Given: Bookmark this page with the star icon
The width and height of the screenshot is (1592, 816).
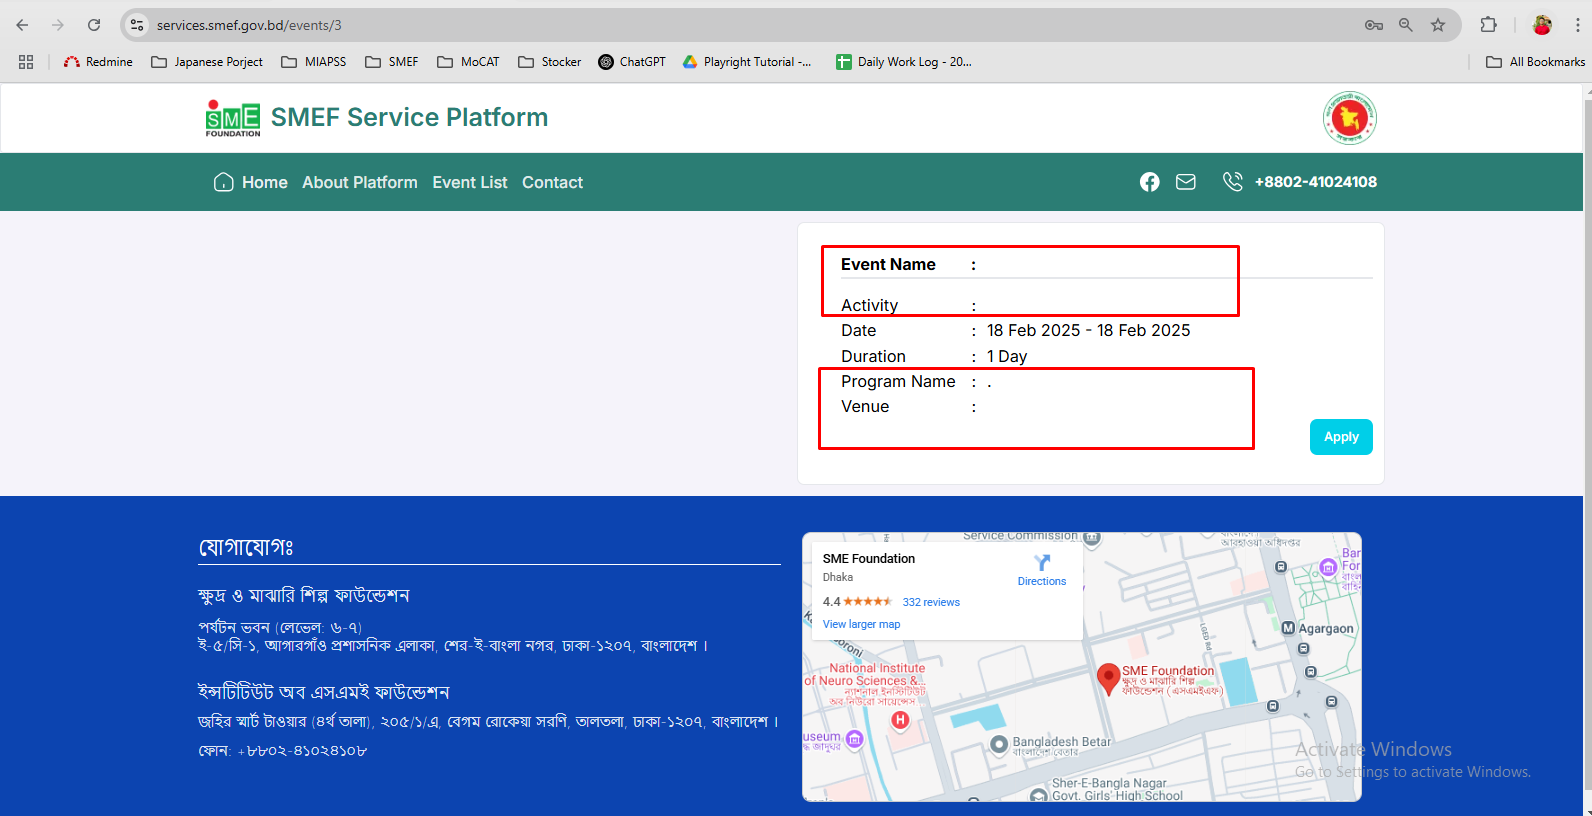Looking at the screenshot, I should pos(1438,25).
